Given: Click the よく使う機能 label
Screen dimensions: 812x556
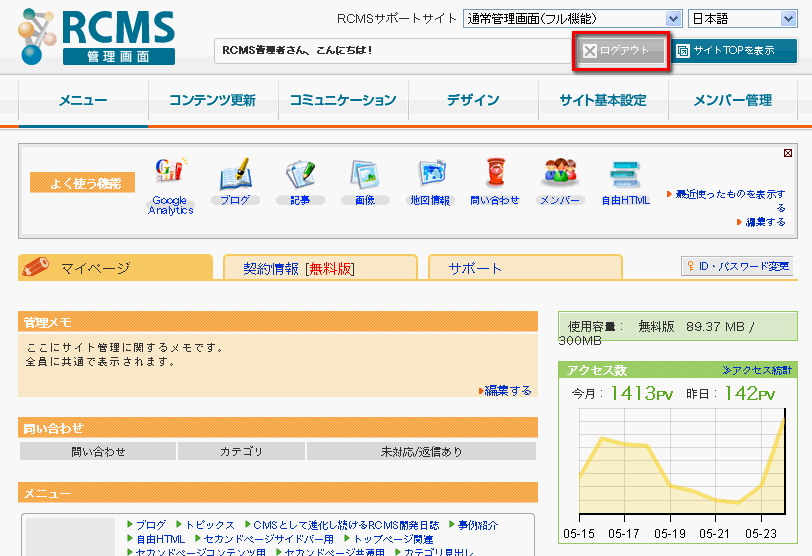Looking at the screenshot, I should 82,182.
